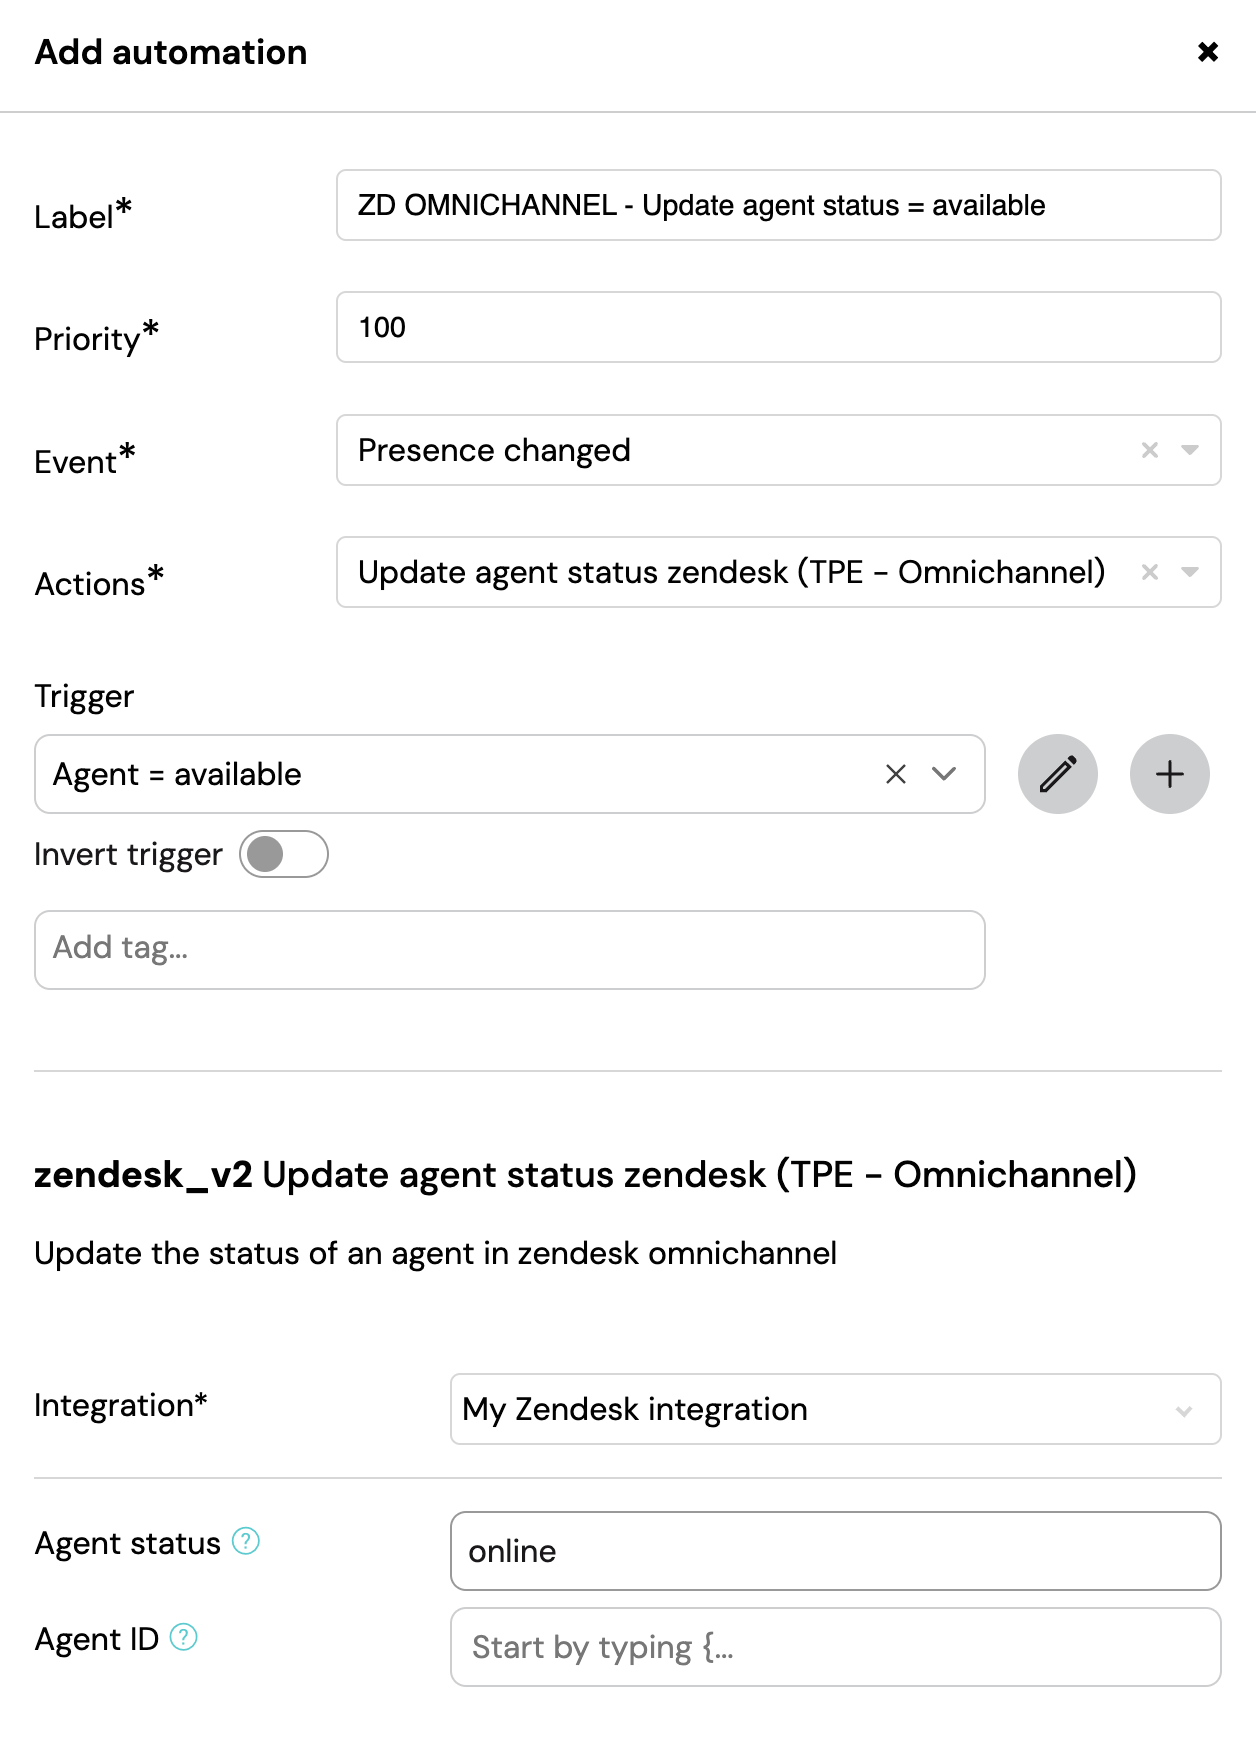Click the Priority field showing 100
The image size is (1256, 1754).
778,327
